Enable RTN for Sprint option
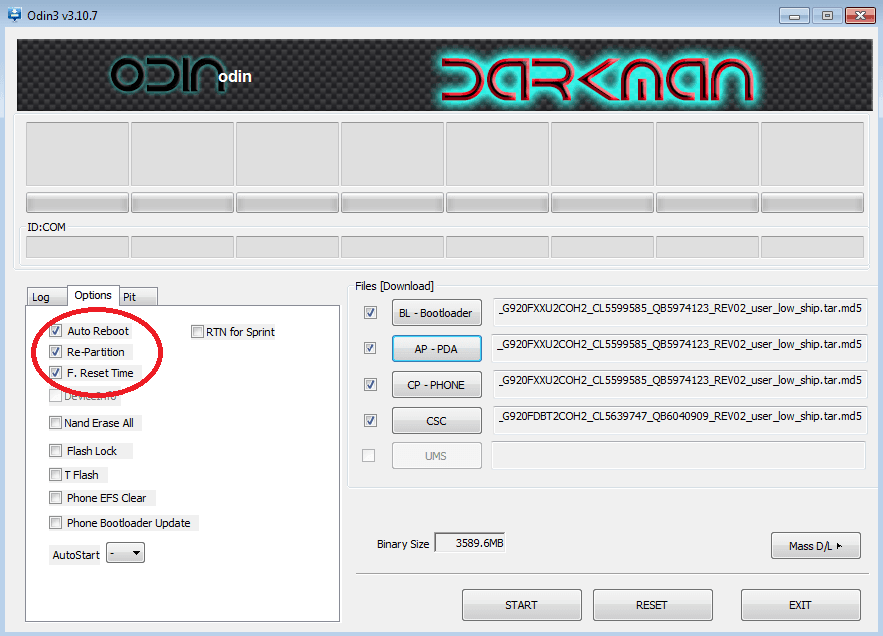This screenshot has height=636, width=883. tap(197, 331)
